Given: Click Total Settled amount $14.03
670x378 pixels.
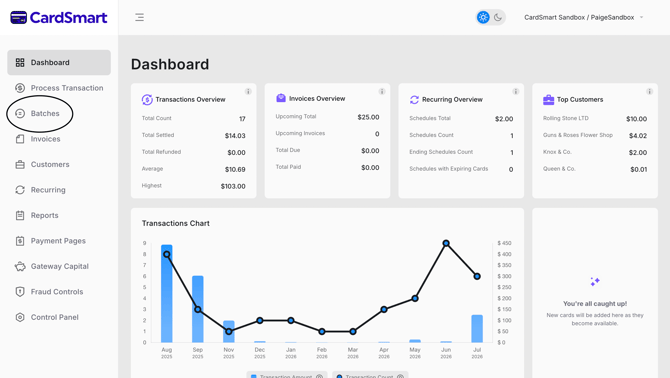Looking at the screenshot, I should (x=235, y=136).
